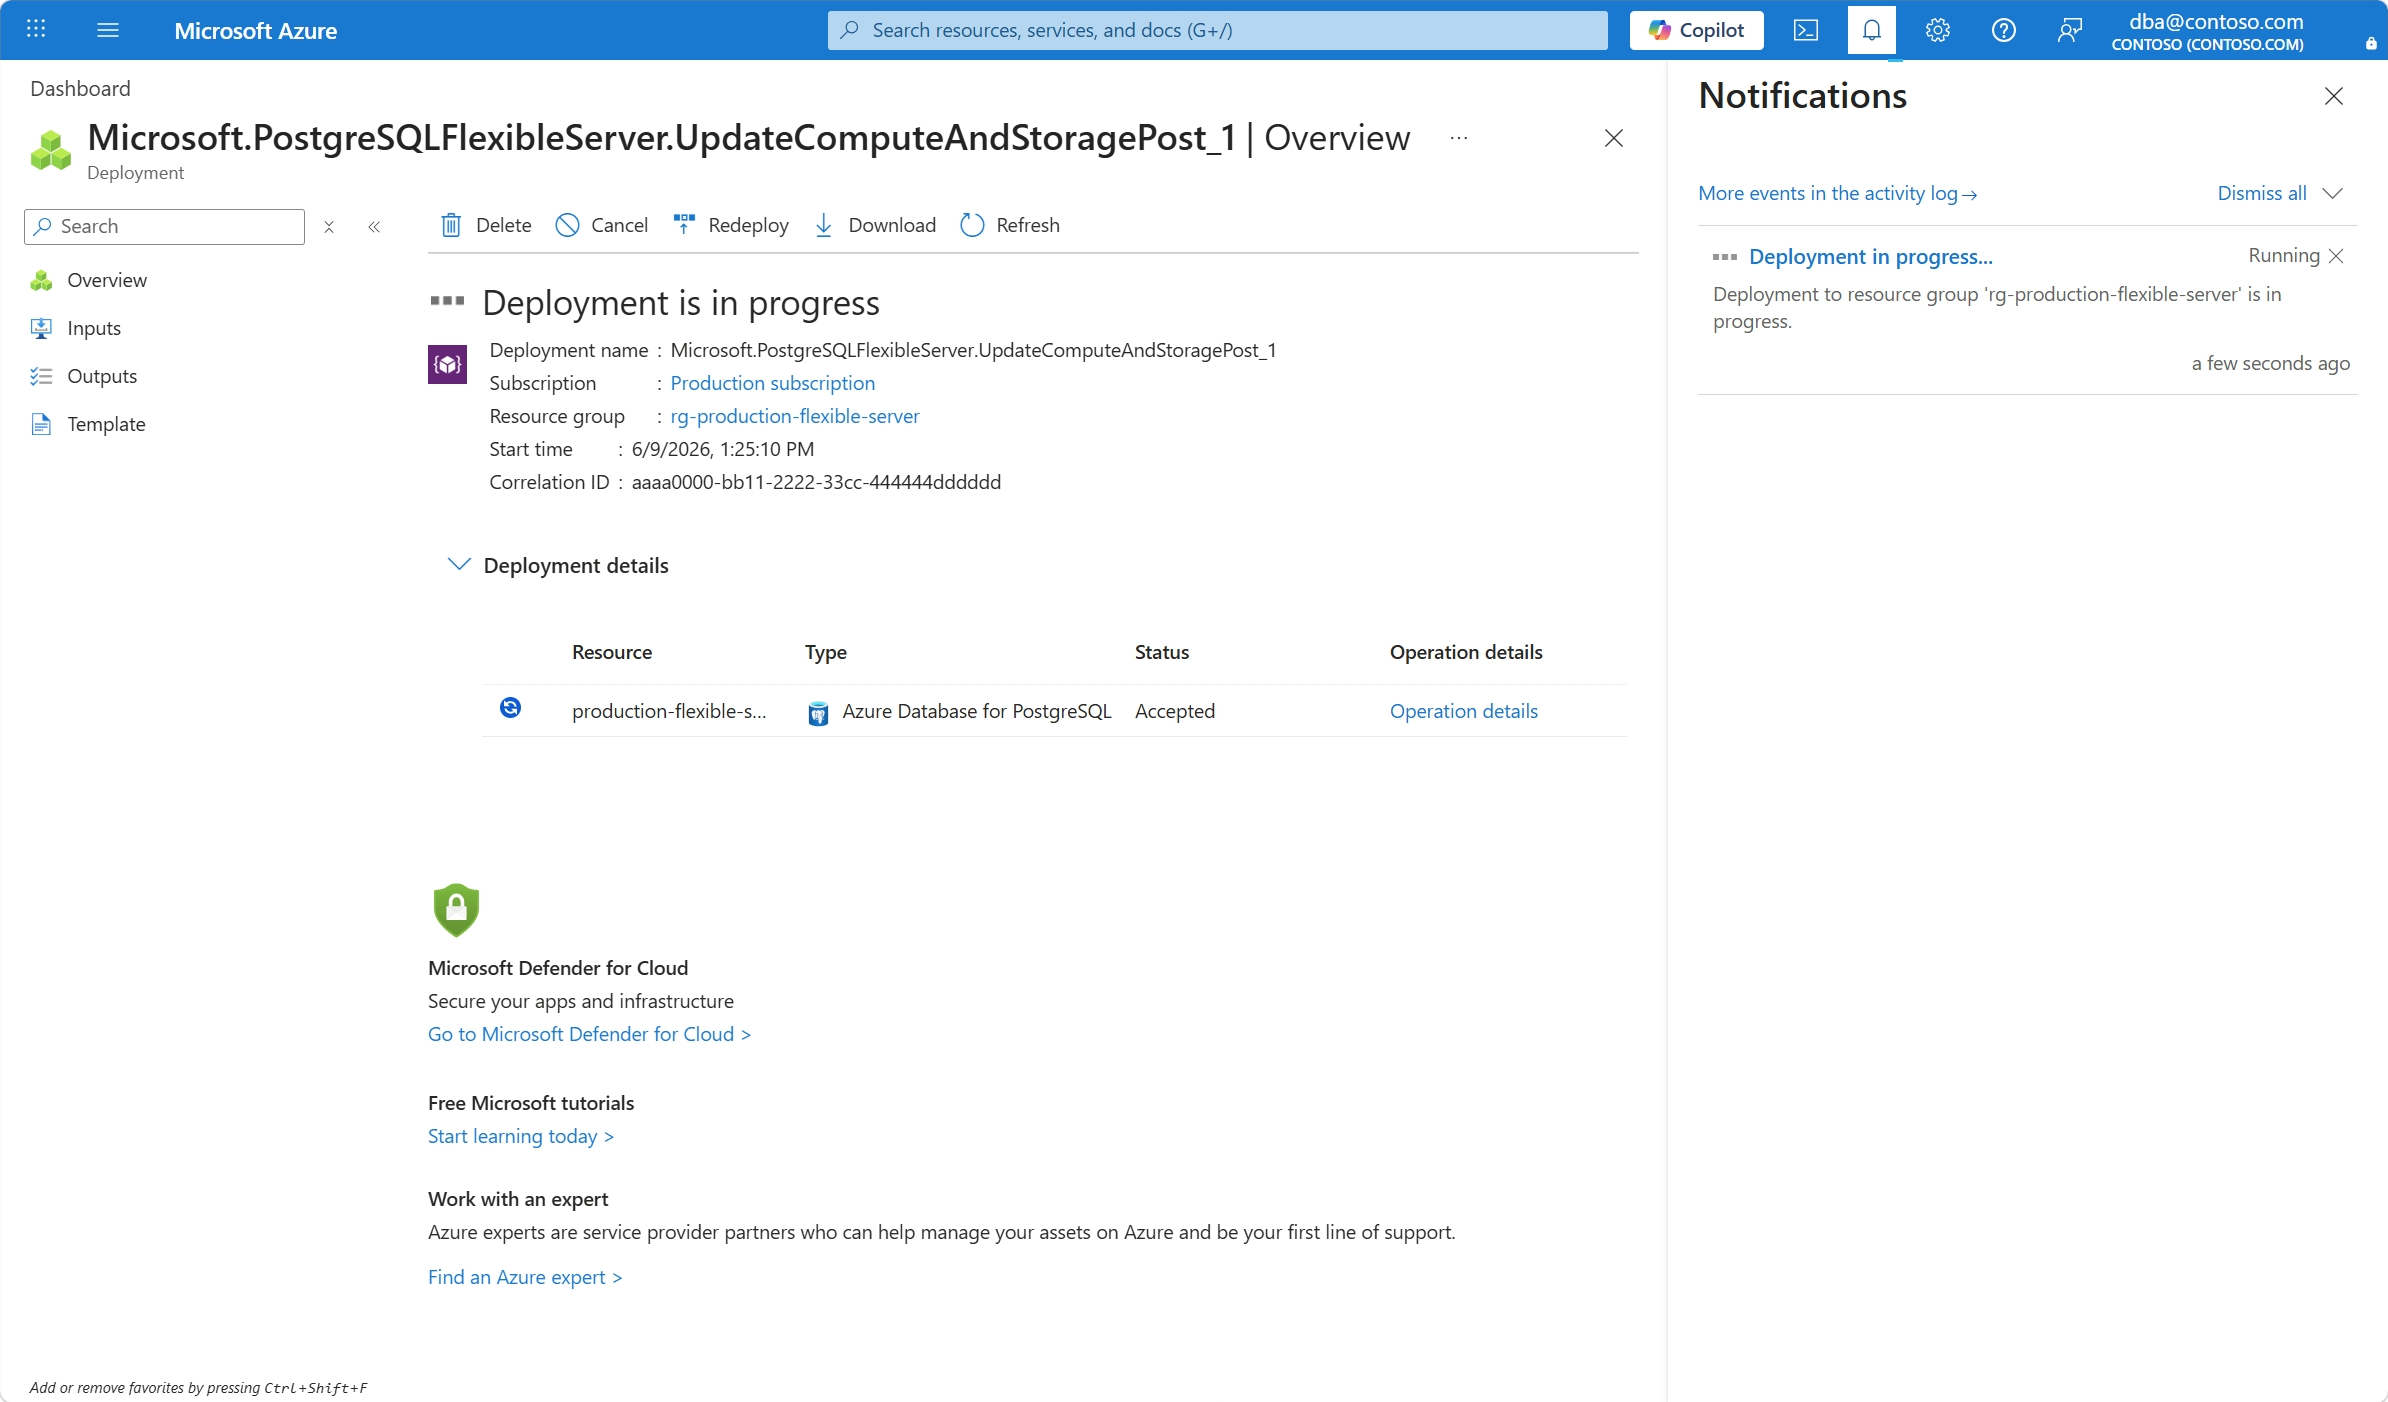Refresh the deployment overview
The image size is (2388, 1402).
[x=1010, y=225]
